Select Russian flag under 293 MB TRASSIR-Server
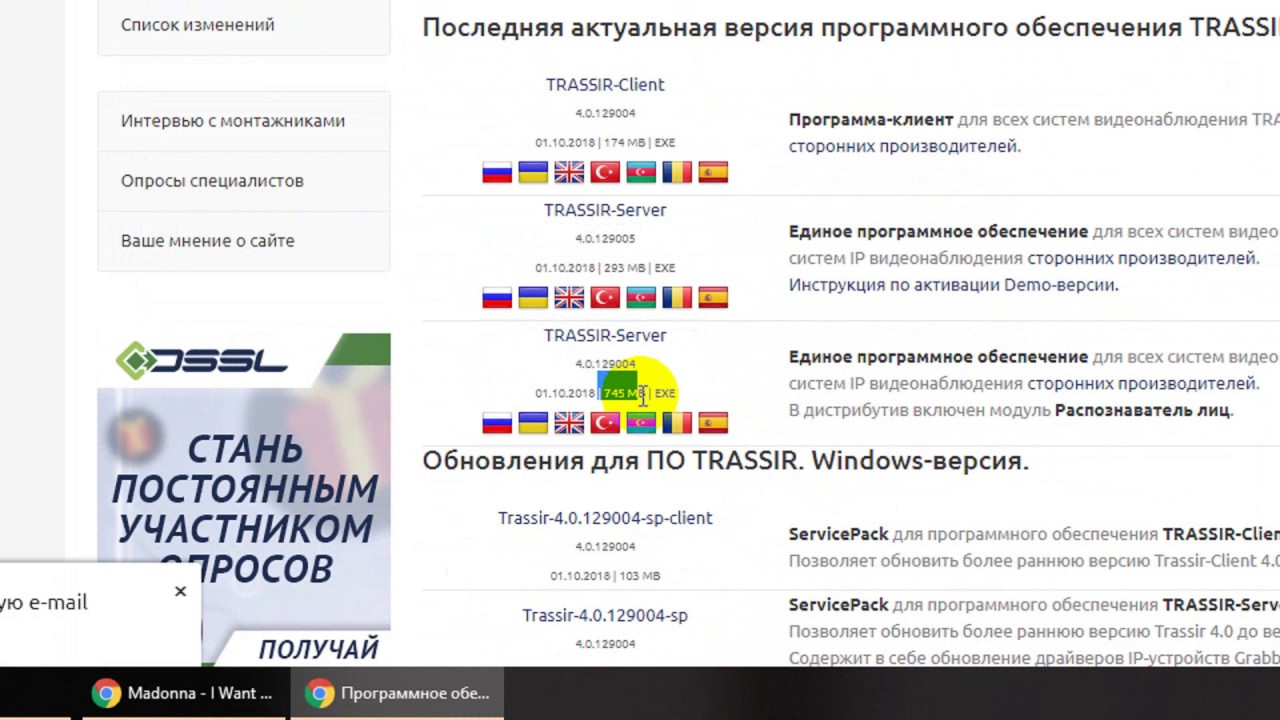 pyautogui.click(x=497, y=297)
